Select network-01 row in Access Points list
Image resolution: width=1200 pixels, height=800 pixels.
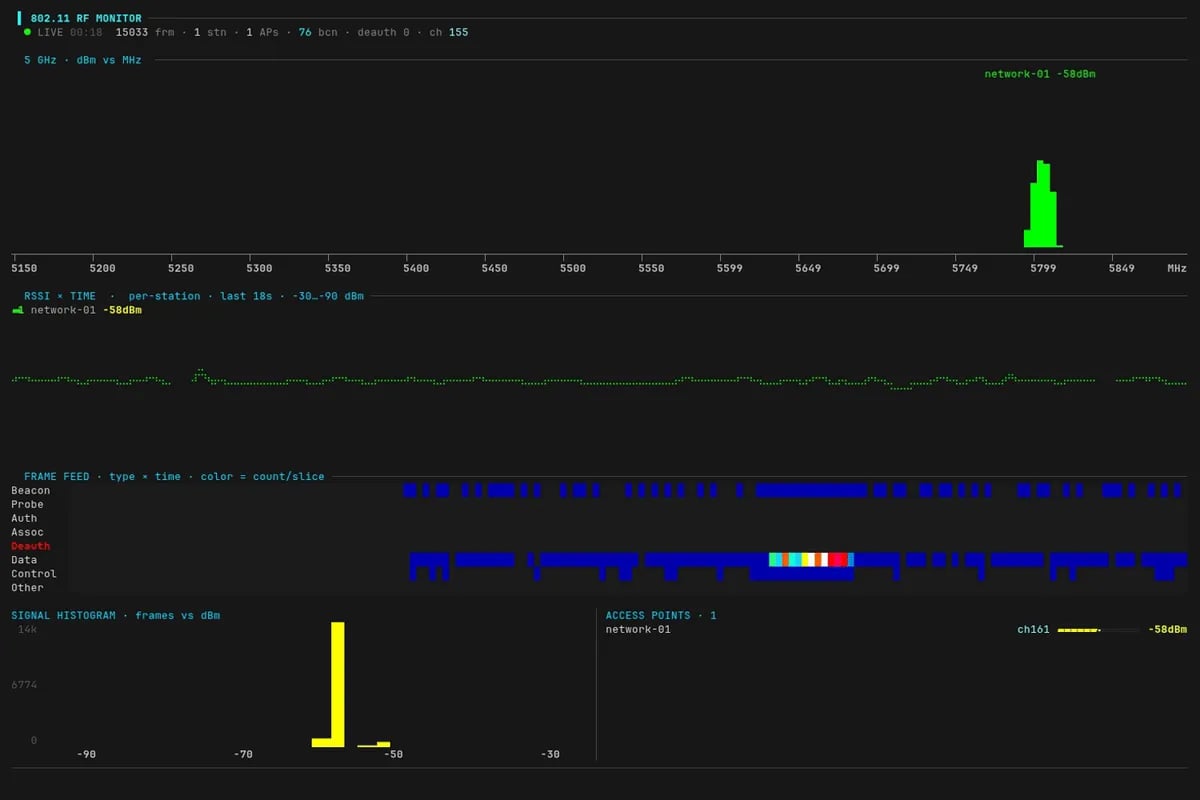click(896, 629)
